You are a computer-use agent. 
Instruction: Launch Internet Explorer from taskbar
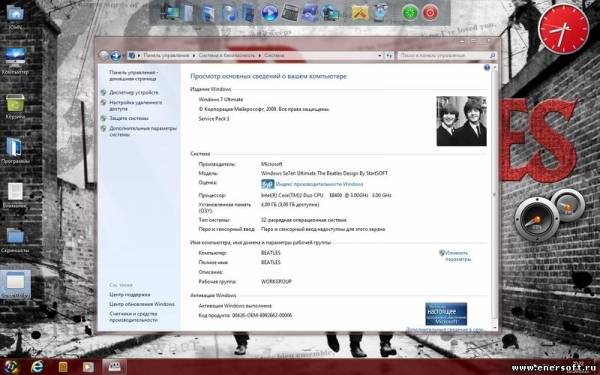pyautogui.click(x=37, y=367)
